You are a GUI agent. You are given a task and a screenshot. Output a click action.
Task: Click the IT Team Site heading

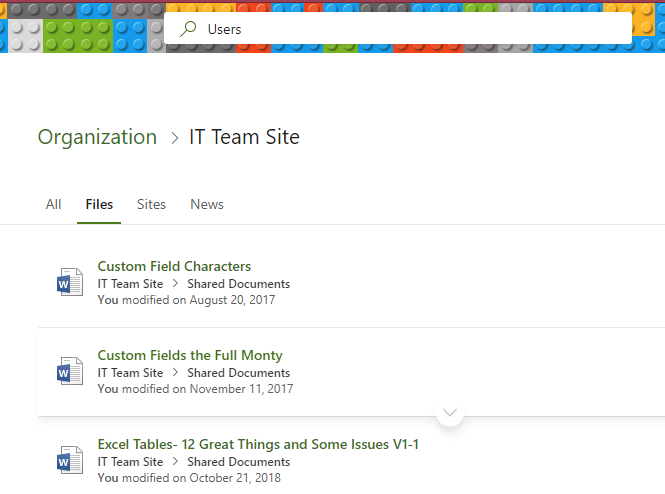coord(244,137)
